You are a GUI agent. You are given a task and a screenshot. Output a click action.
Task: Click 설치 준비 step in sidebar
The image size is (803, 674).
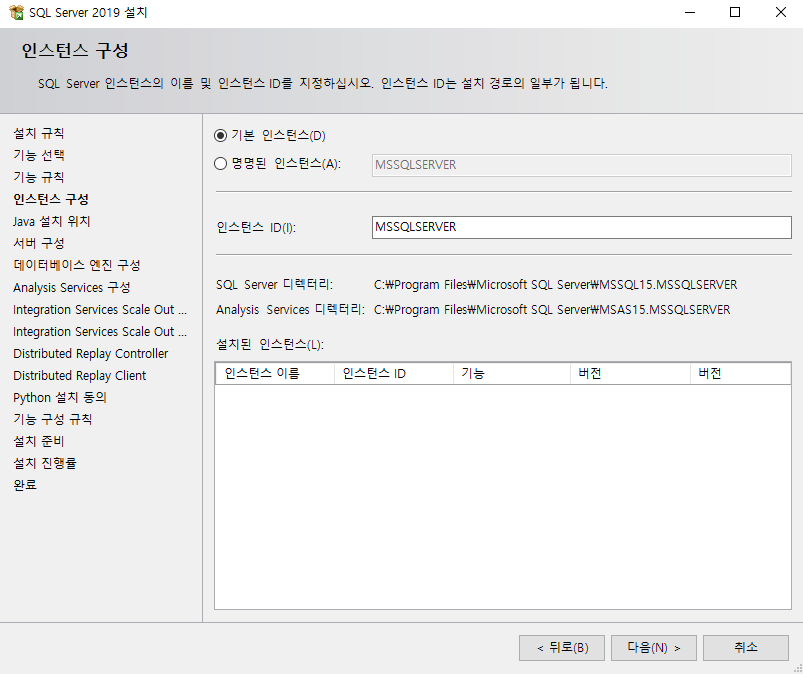[x=39, y=441]
